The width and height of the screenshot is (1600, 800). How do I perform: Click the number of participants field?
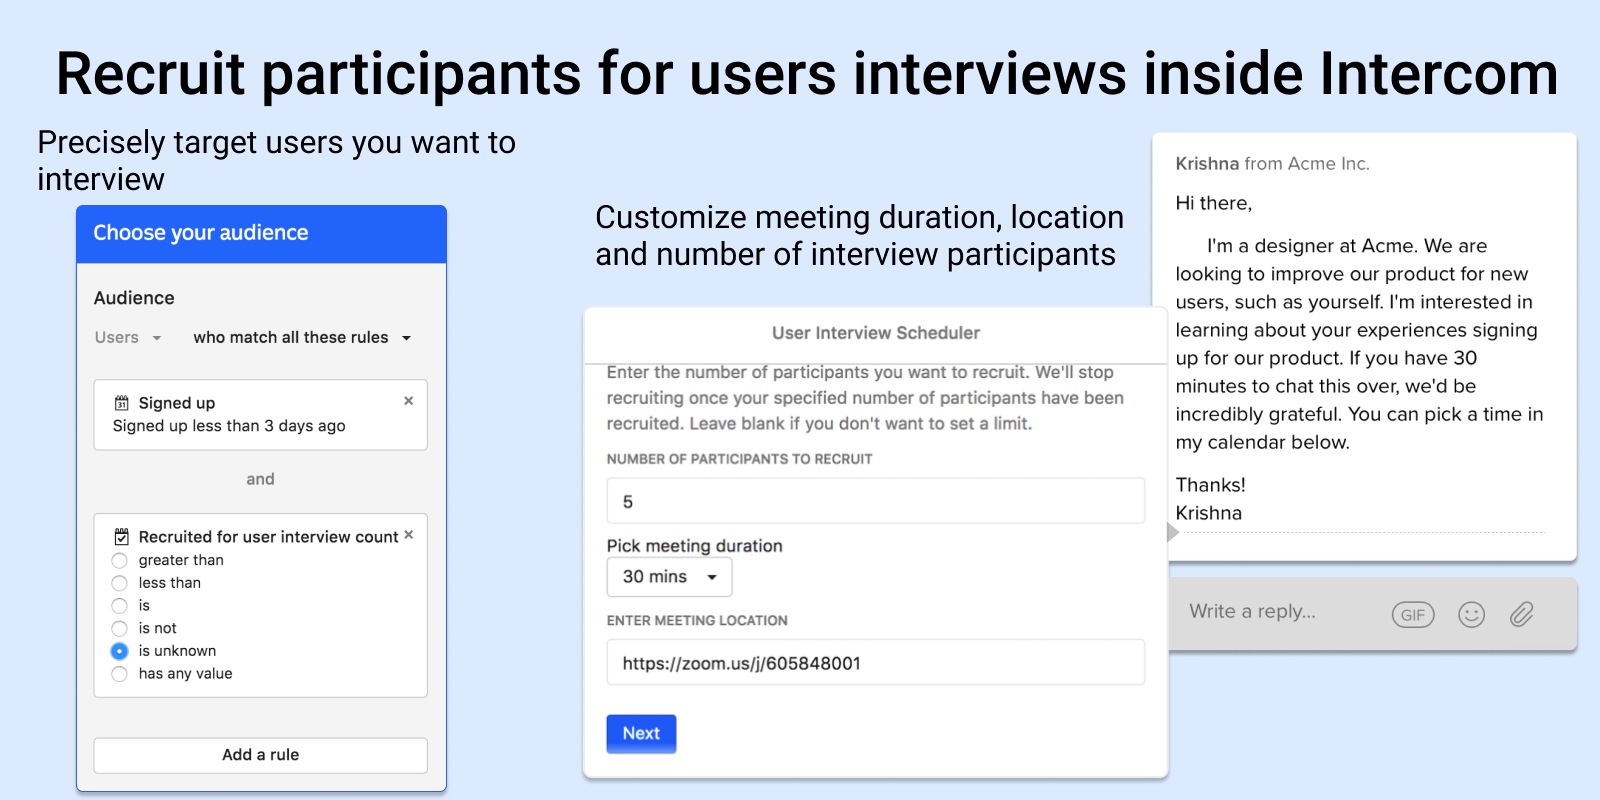[875, 501]
